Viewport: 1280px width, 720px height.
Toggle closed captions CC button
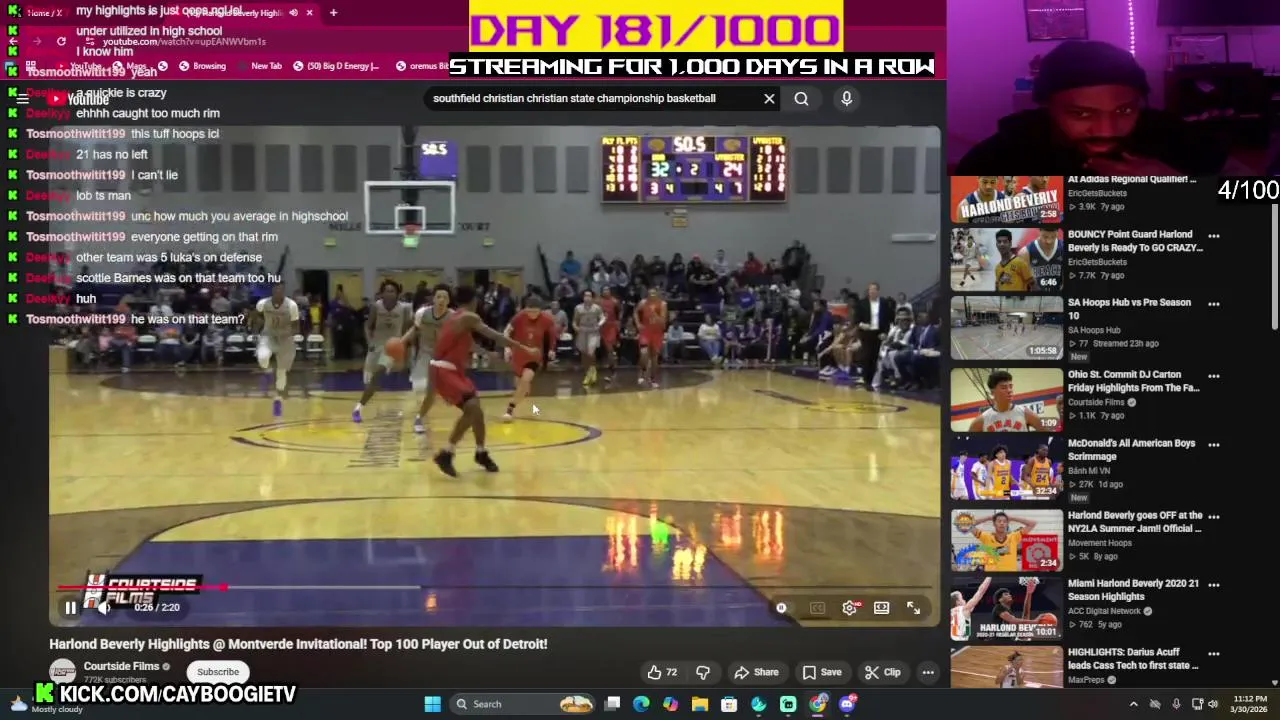pyautogui.click(x=817, y=607)
